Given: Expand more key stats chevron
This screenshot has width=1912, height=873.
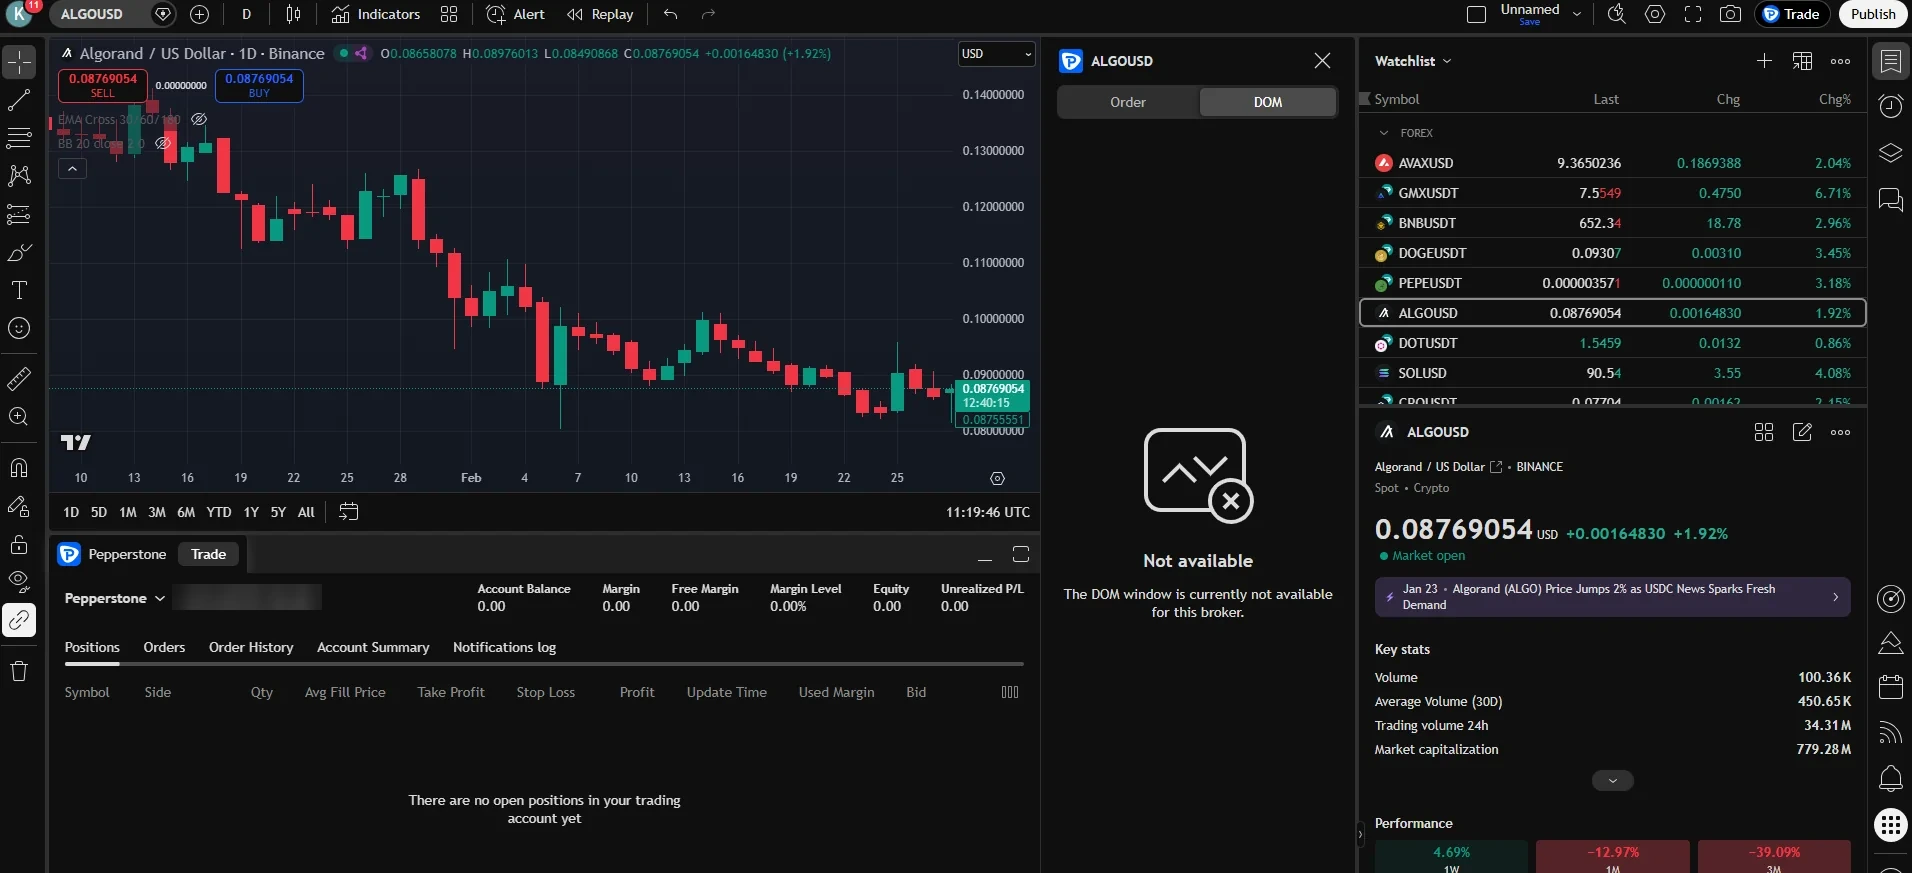Looking at the screenshot, I should (x=1612, y=780).
